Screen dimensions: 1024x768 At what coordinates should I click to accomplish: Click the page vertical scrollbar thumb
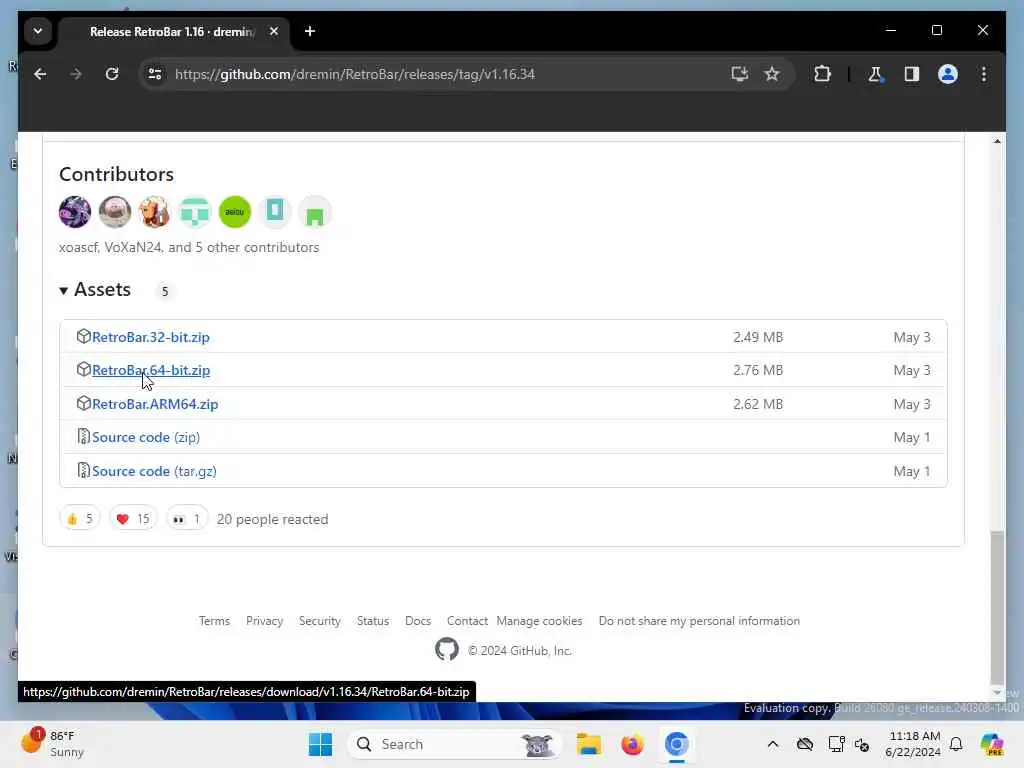click(997, 606)
